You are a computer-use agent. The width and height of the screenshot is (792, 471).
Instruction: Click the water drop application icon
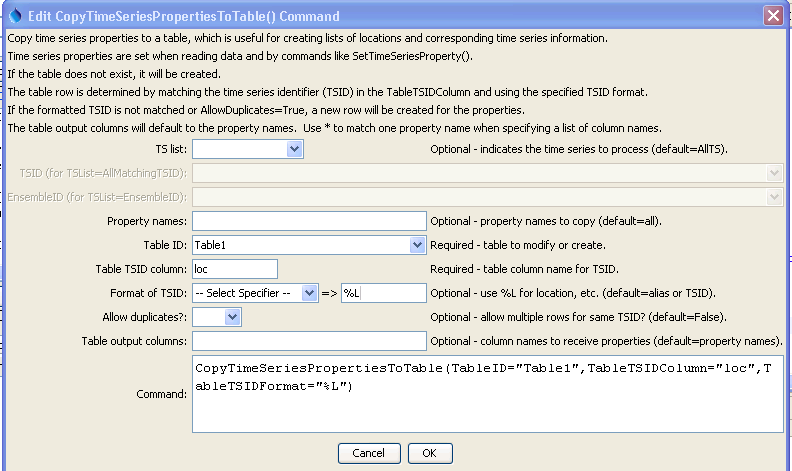point(15,16)
